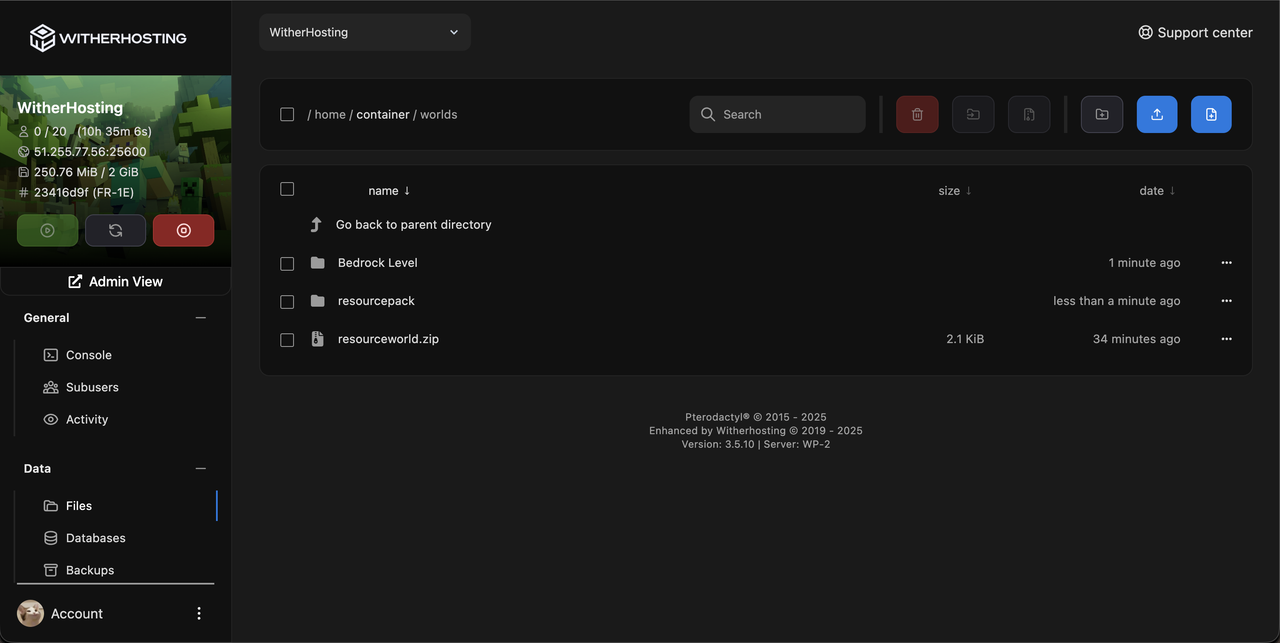This screenshot has width=1280, height=643.
Task: Click the server ID 23416d9f (FR-1E)
Action: (x=84, y=192)
